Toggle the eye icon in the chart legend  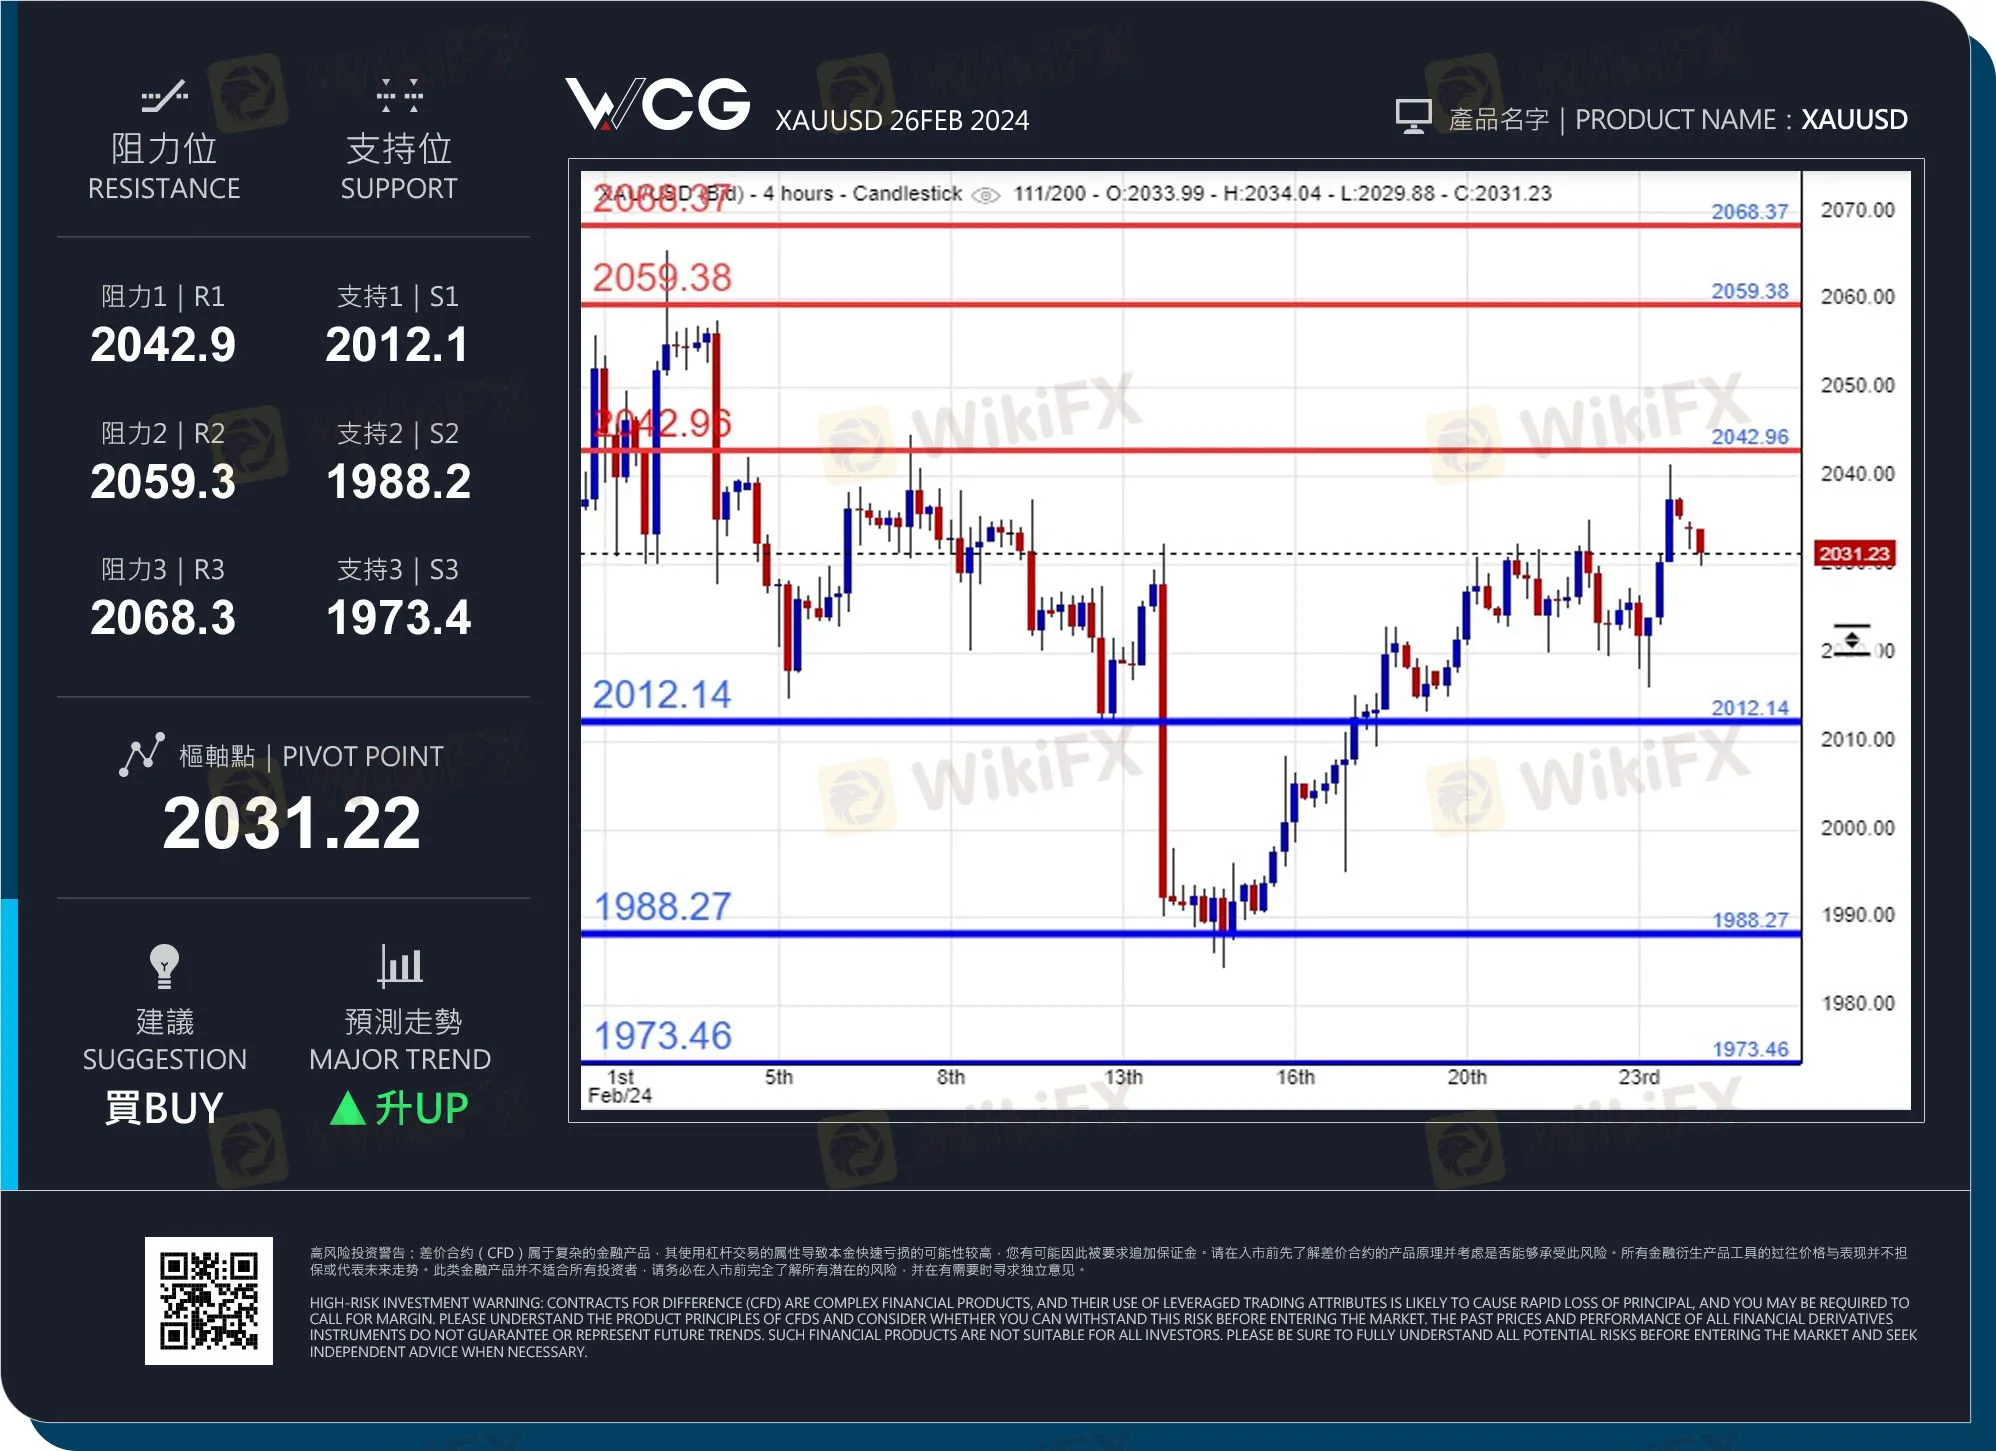[986, 195]
